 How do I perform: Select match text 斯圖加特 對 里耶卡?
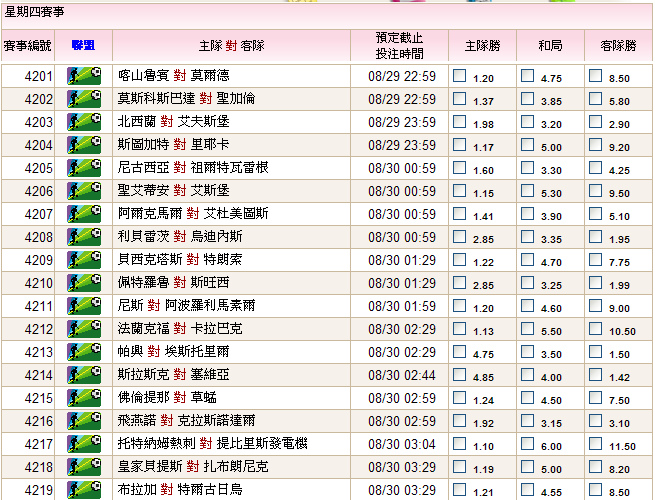click(x=173, y=145)
